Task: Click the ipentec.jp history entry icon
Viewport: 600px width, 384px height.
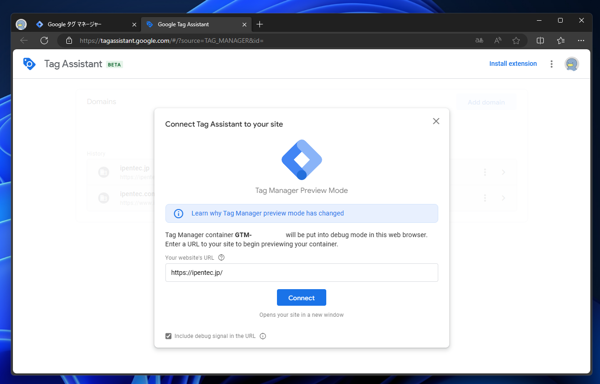Action: pos(104,172)
